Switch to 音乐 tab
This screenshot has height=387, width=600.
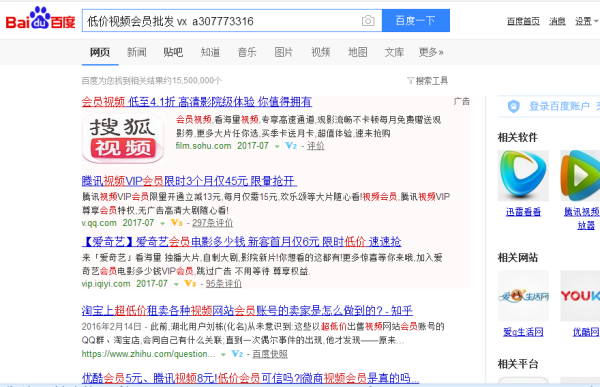pyautogui.click(x=247, y=52)
